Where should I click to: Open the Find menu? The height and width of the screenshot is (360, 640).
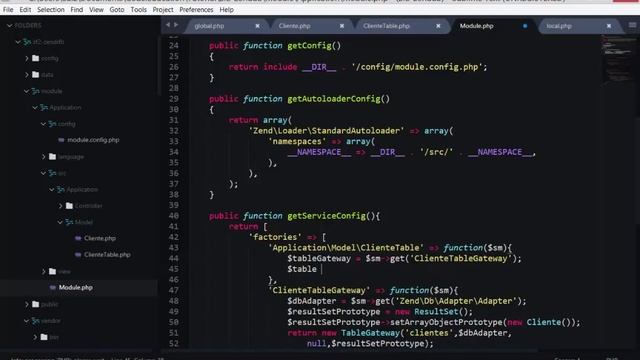76,9
